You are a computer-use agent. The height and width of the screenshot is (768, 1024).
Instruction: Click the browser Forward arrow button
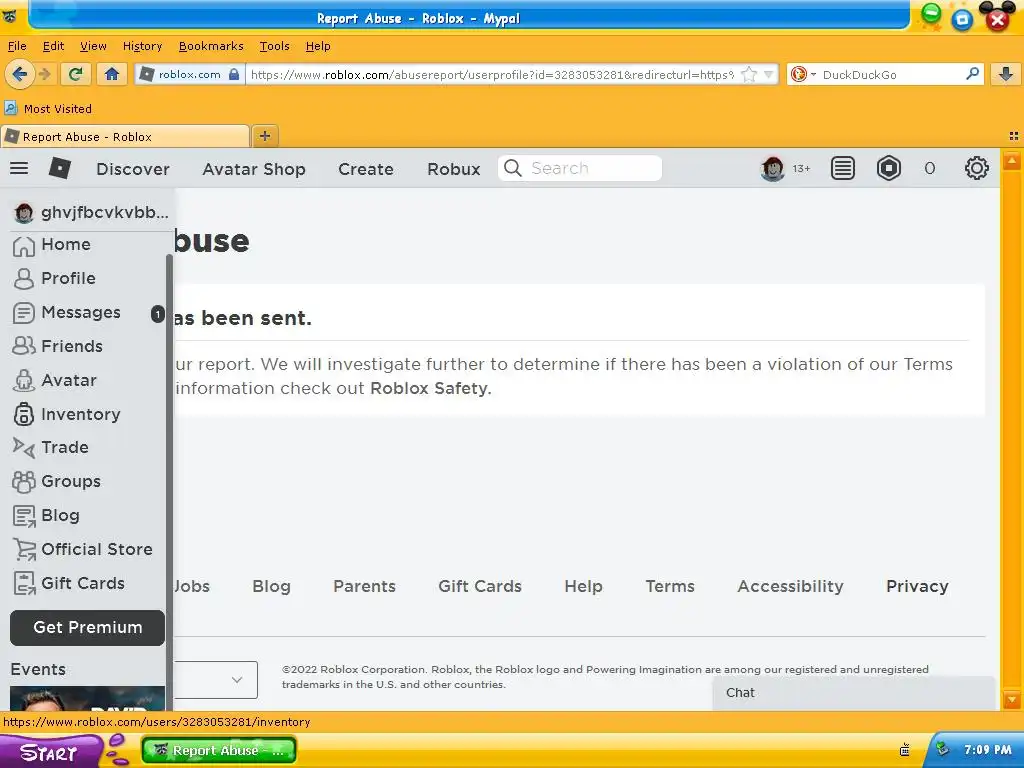pos(45,74)
